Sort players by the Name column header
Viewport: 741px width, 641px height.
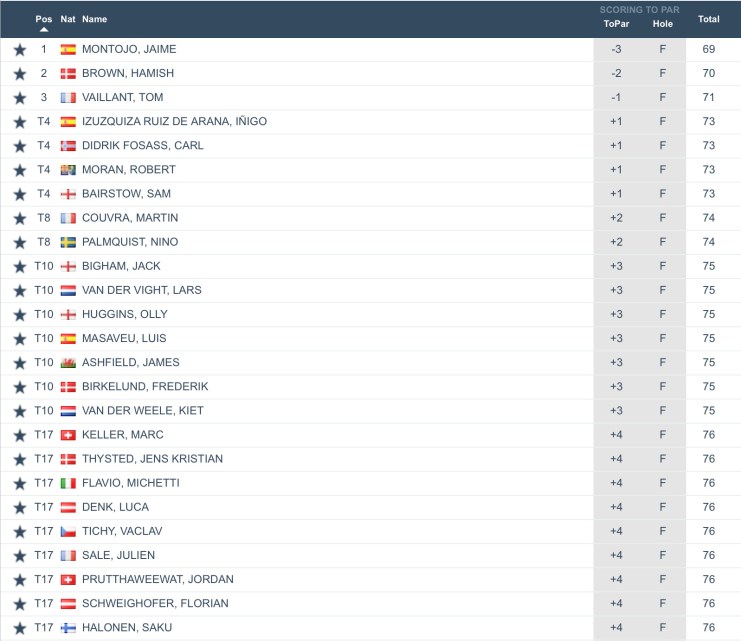tap(94, 19)
